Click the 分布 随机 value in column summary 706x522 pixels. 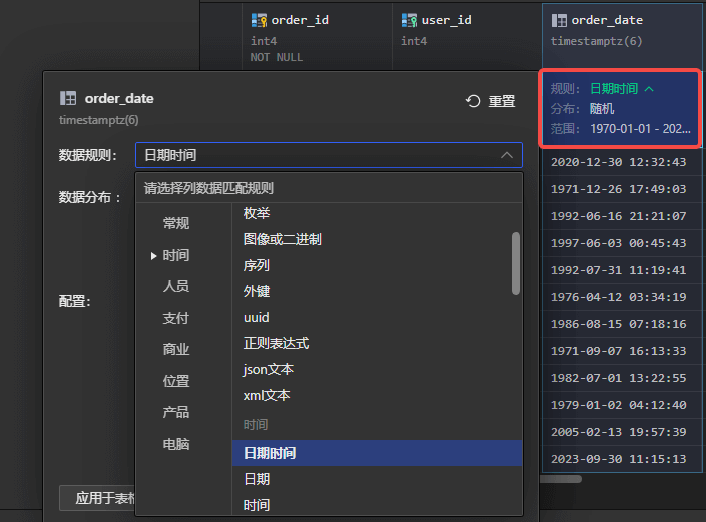point(602,109)
